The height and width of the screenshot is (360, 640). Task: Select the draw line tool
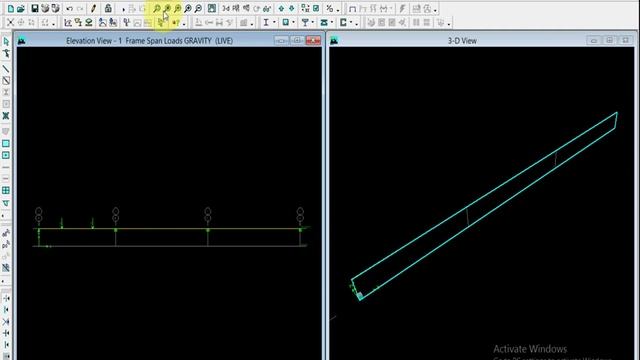point(6,69)
